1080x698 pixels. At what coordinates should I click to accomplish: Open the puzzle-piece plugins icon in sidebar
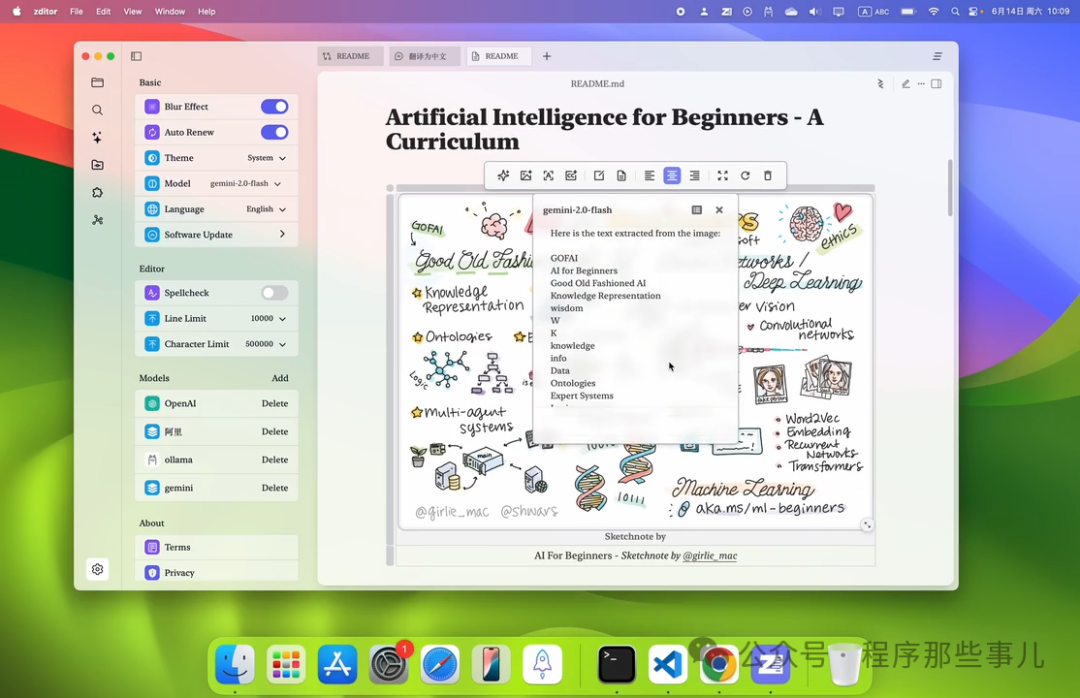click(97, 193)
